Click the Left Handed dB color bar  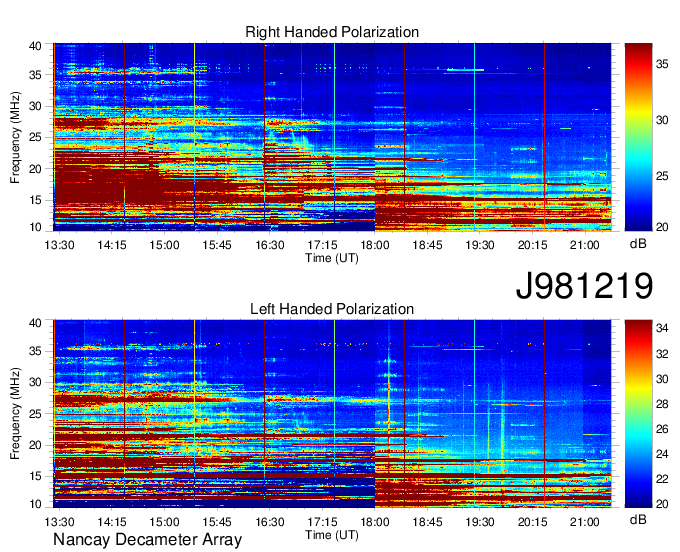pos(638,414)
